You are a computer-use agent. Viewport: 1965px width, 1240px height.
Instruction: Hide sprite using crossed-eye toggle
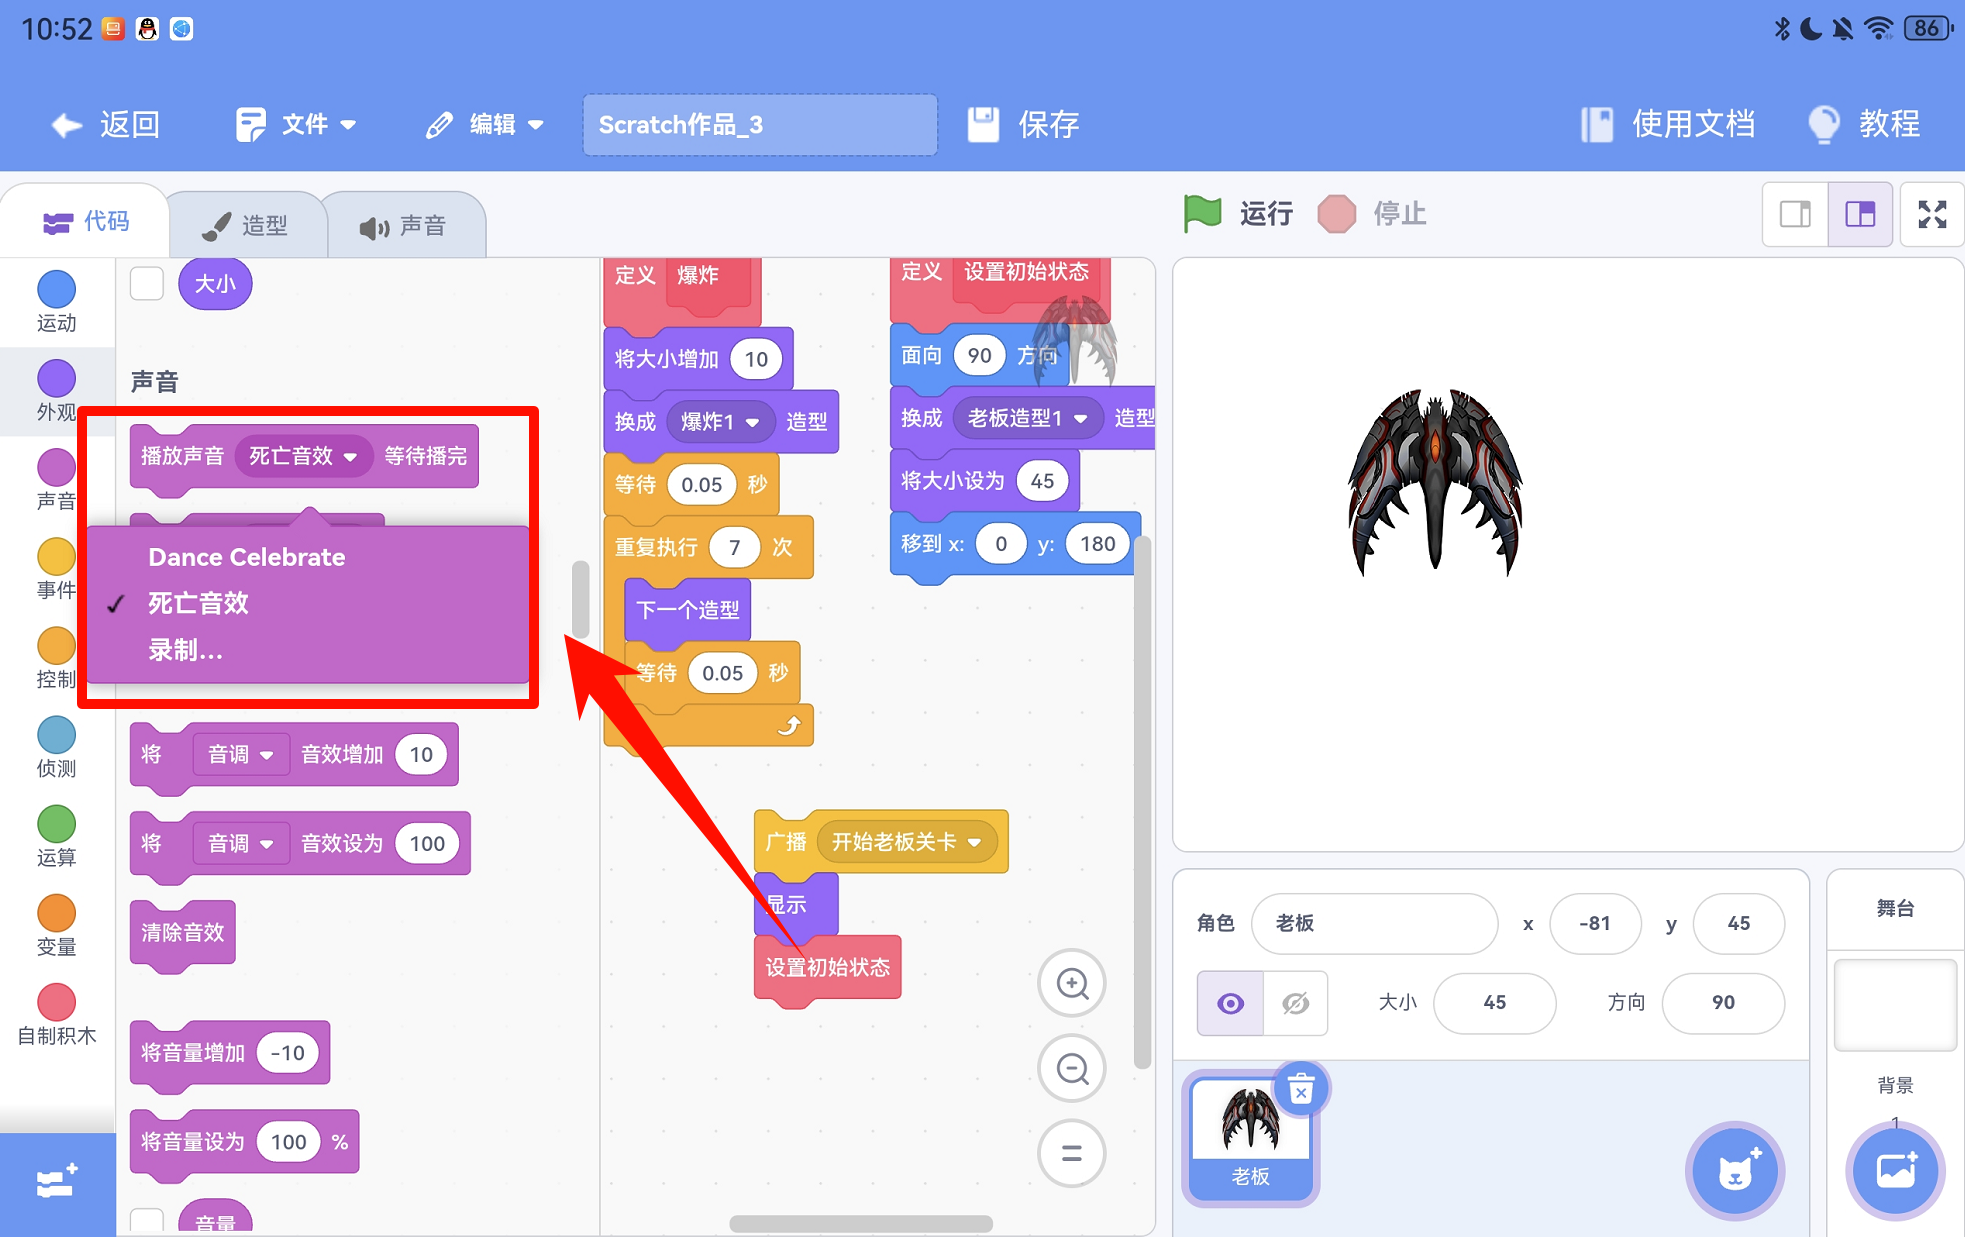click(1295, 1003)
